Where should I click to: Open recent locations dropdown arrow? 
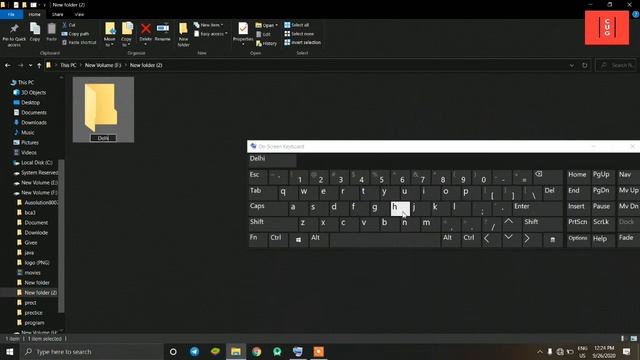[x=30, y=65]
